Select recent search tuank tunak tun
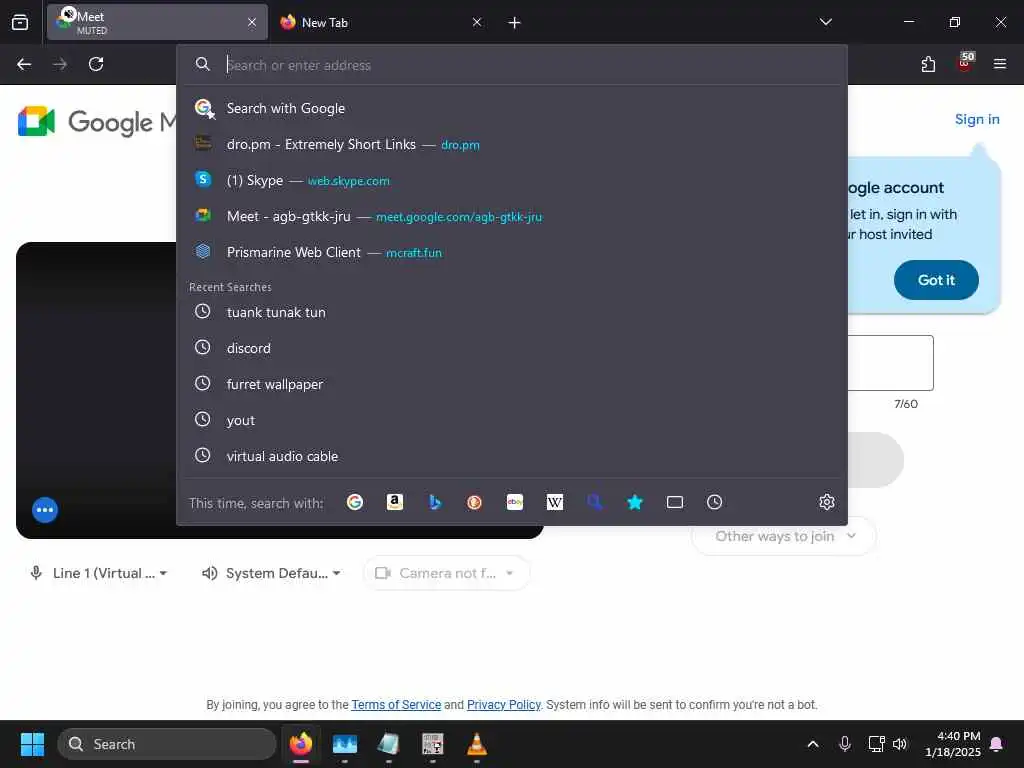 click(512, 312)
